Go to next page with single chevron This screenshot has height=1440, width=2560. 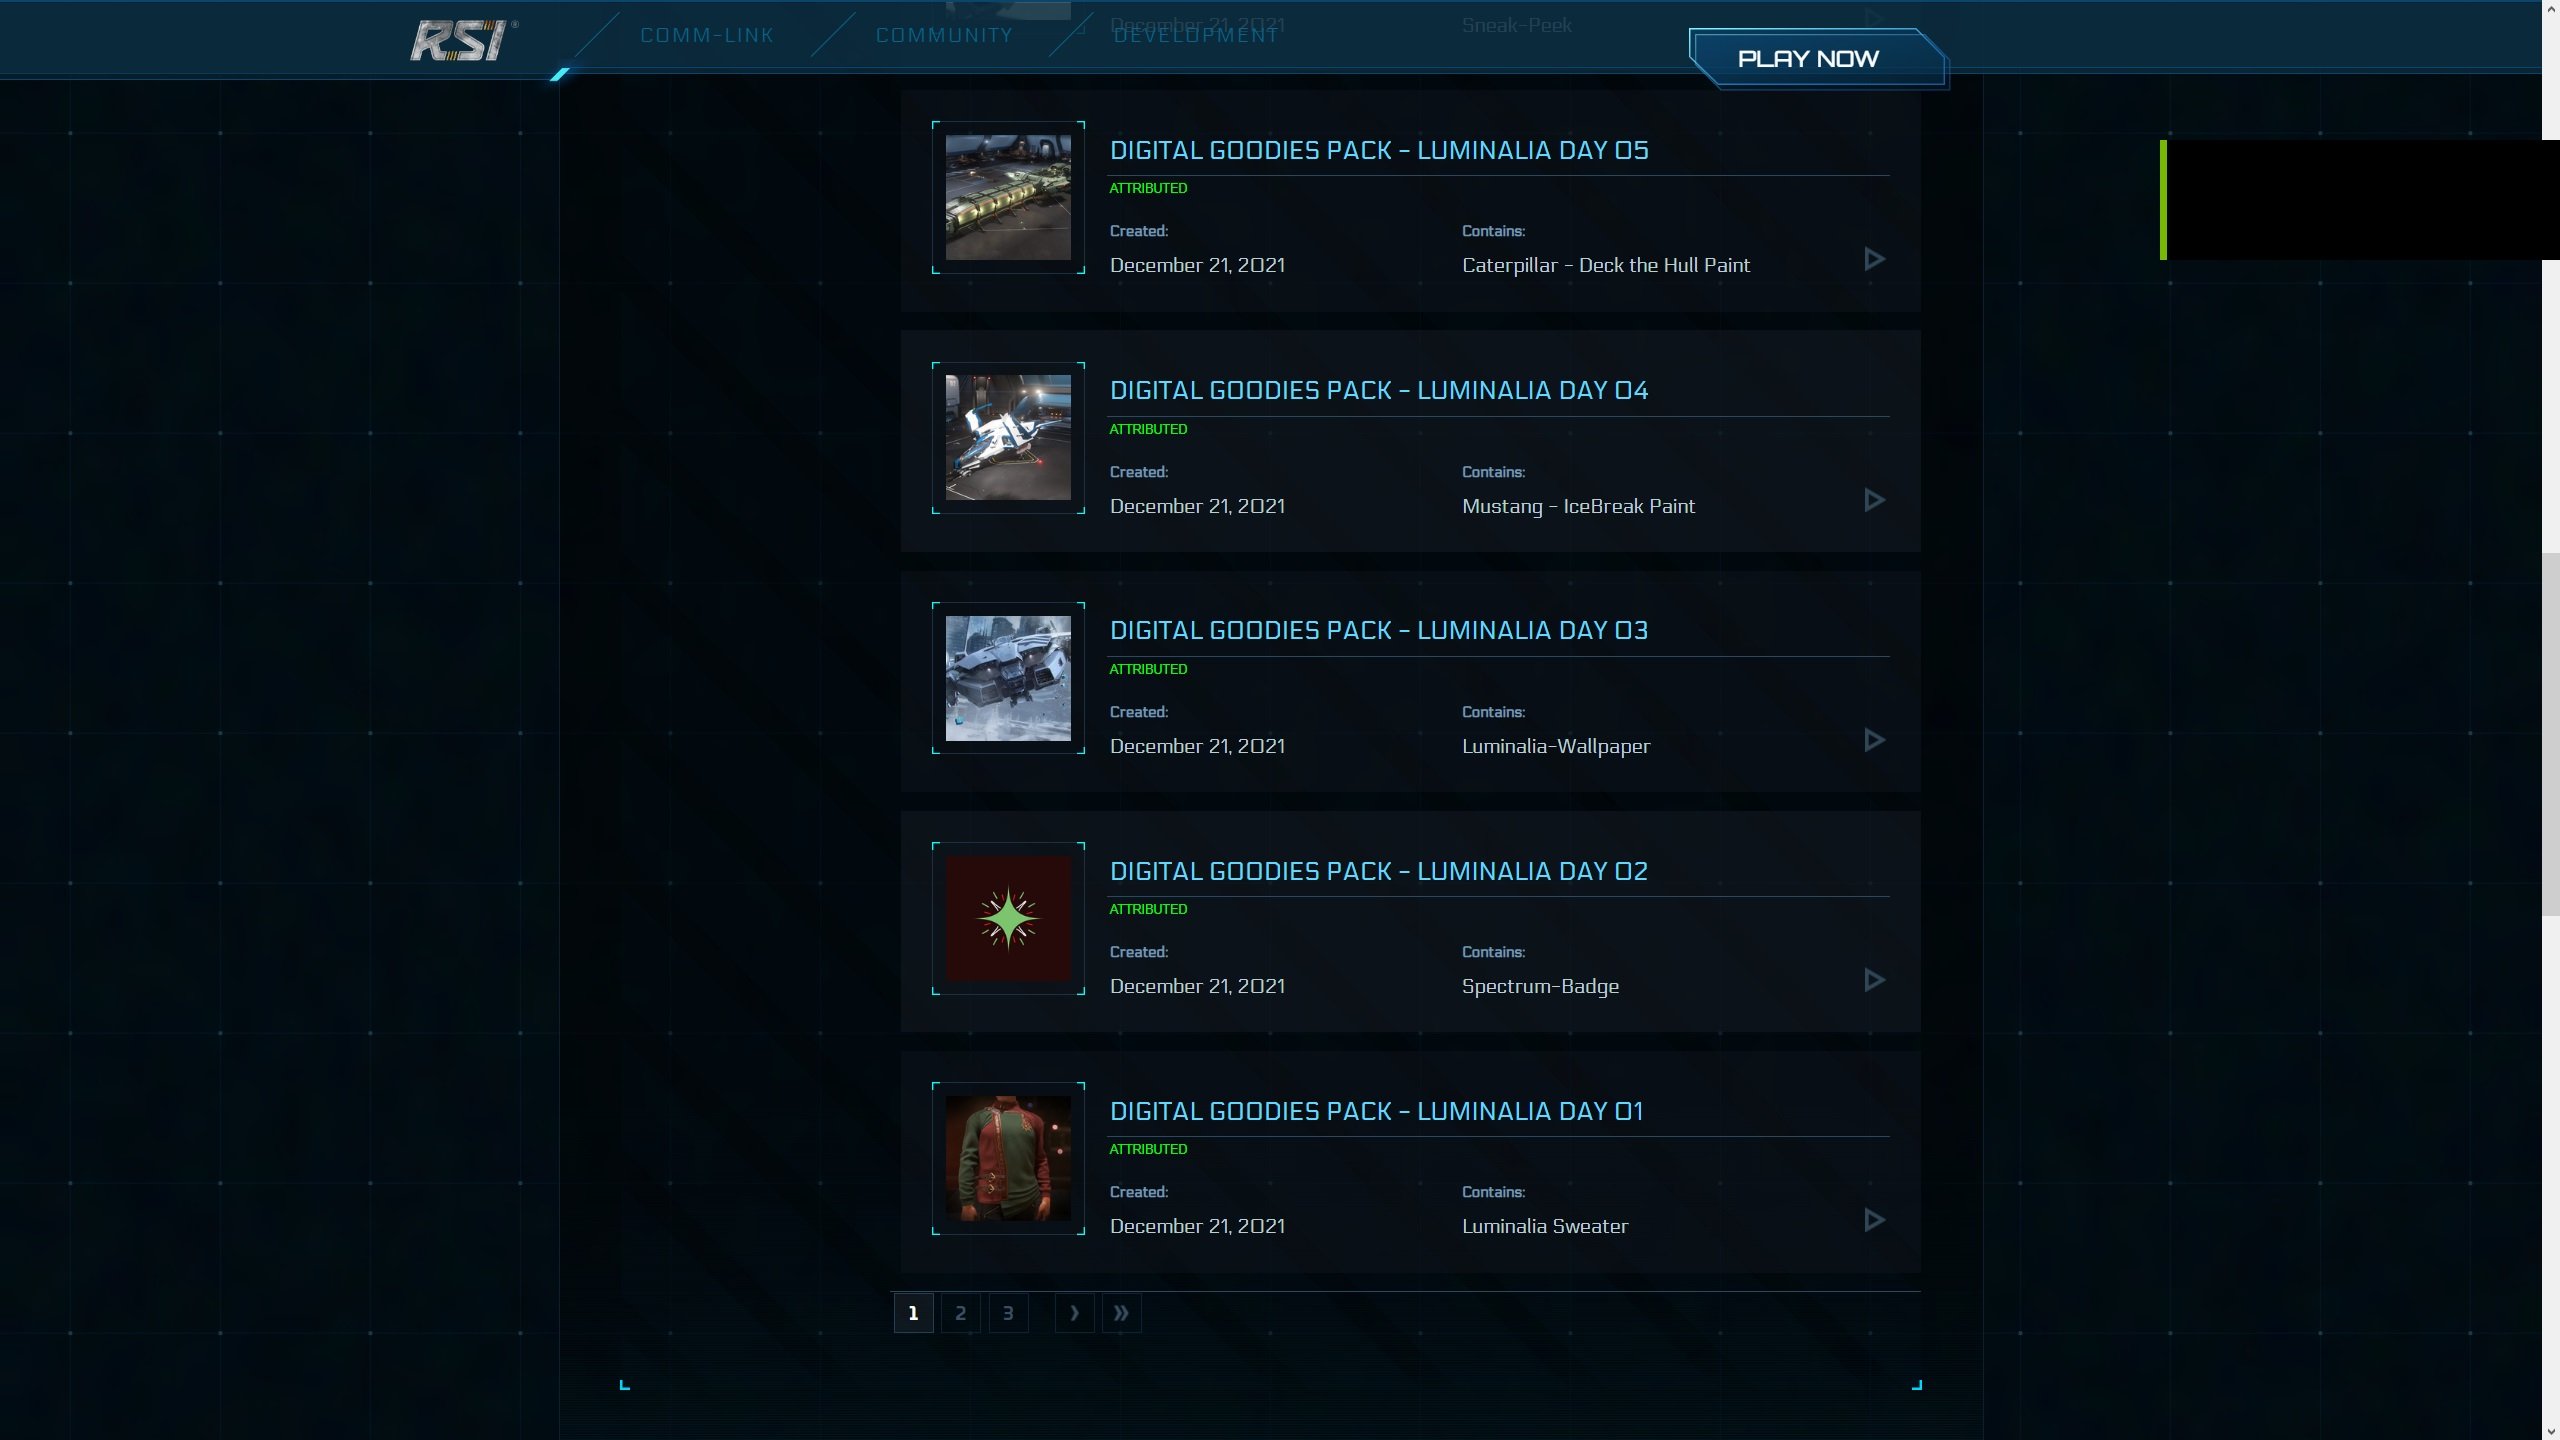pyautogui.click(x=1074, y=1313)
